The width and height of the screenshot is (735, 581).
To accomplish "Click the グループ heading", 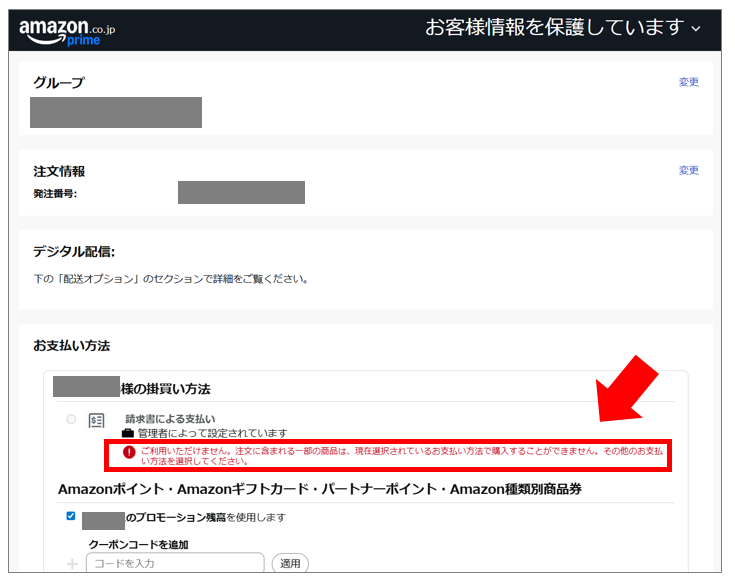I will click(x=59, y=83).
